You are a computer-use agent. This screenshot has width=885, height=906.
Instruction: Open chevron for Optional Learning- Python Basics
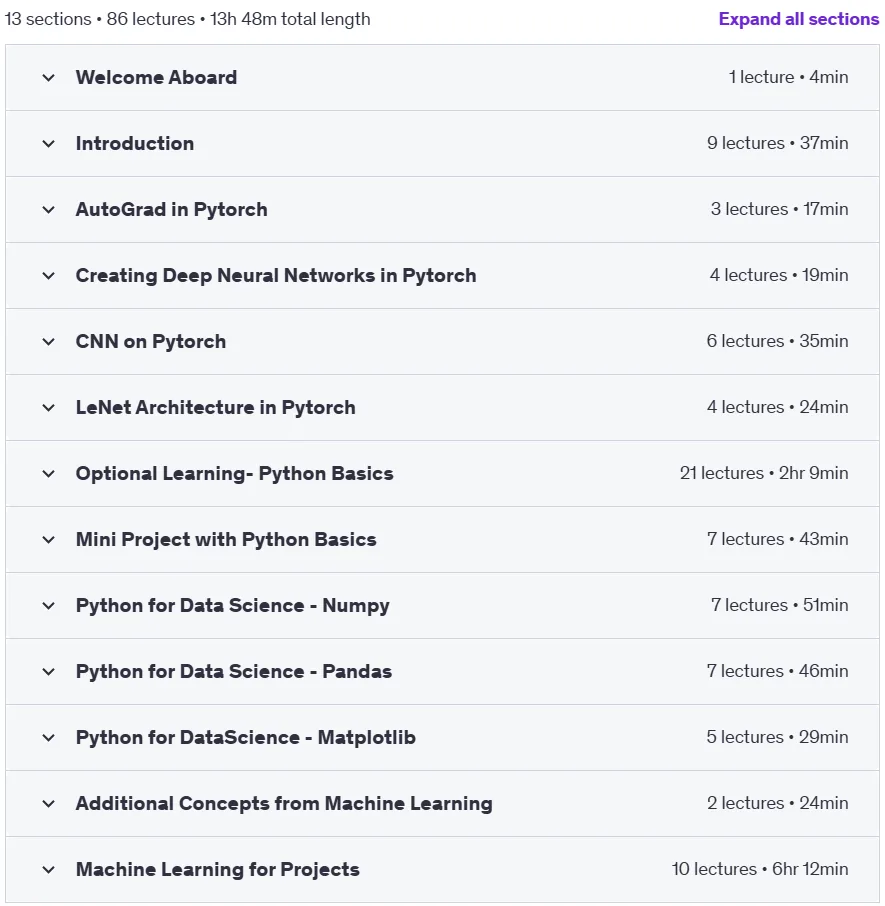click(49, 473)
